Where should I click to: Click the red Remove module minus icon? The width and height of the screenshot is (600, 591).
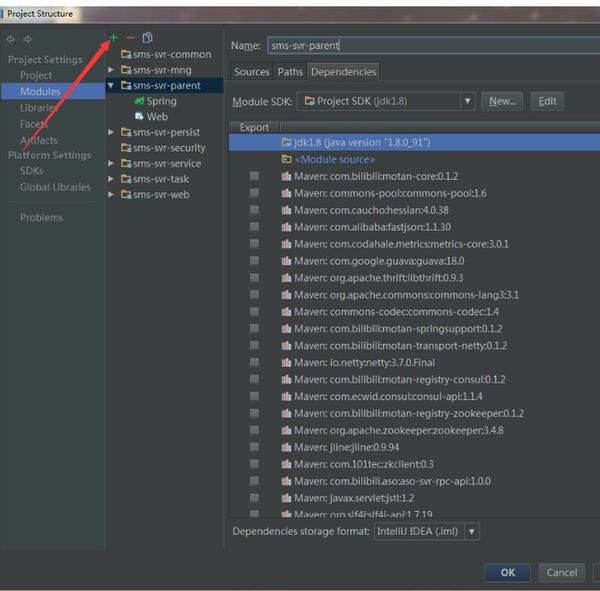click(x=130, y=38)
